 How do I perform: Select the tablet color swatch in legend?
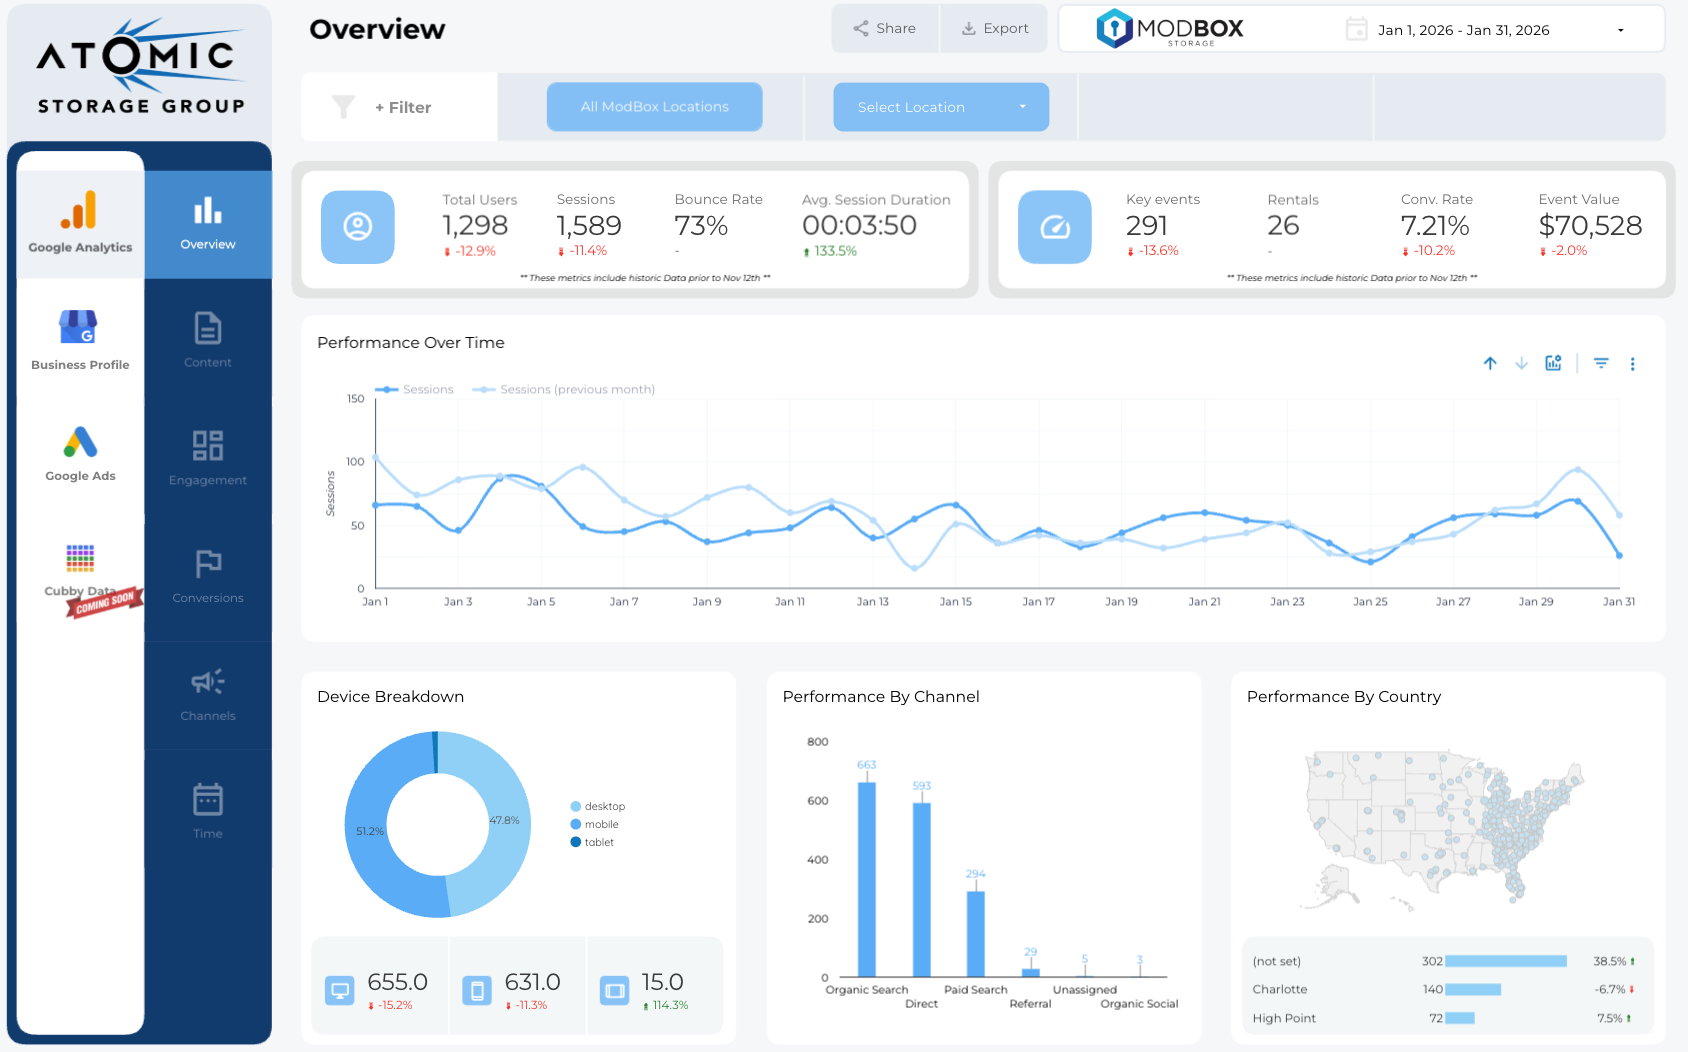pos(574,842)
